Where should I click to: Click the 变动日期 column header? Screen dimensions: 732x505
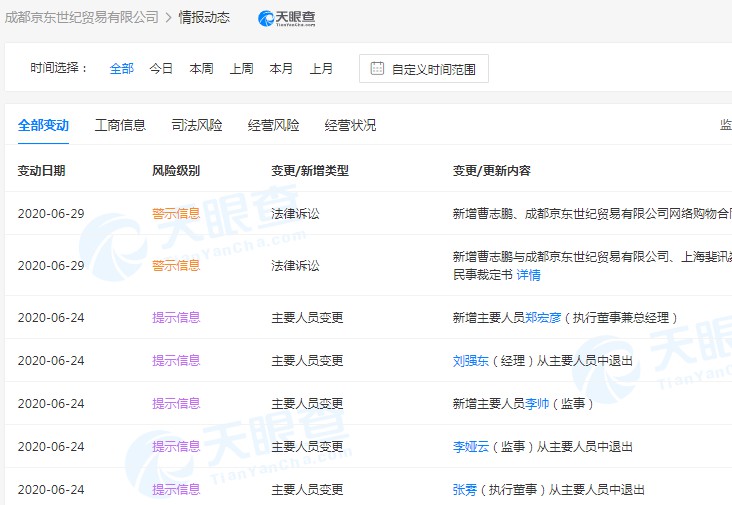click(41, 170)
